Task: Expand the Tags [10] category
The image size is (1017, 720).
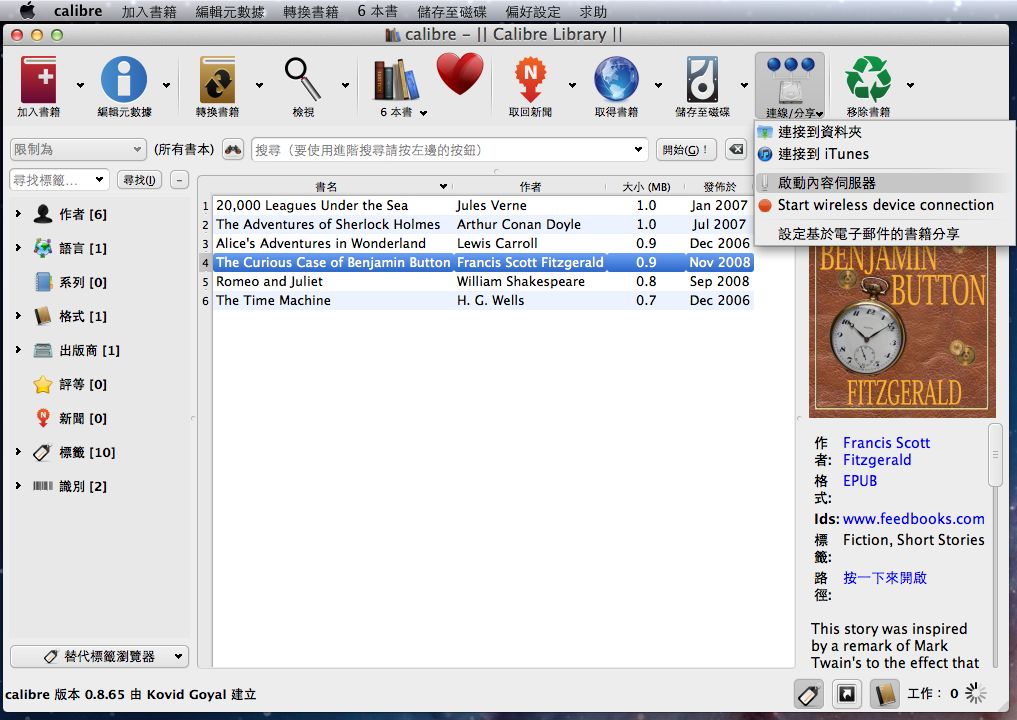Action: tap(18, 451)
